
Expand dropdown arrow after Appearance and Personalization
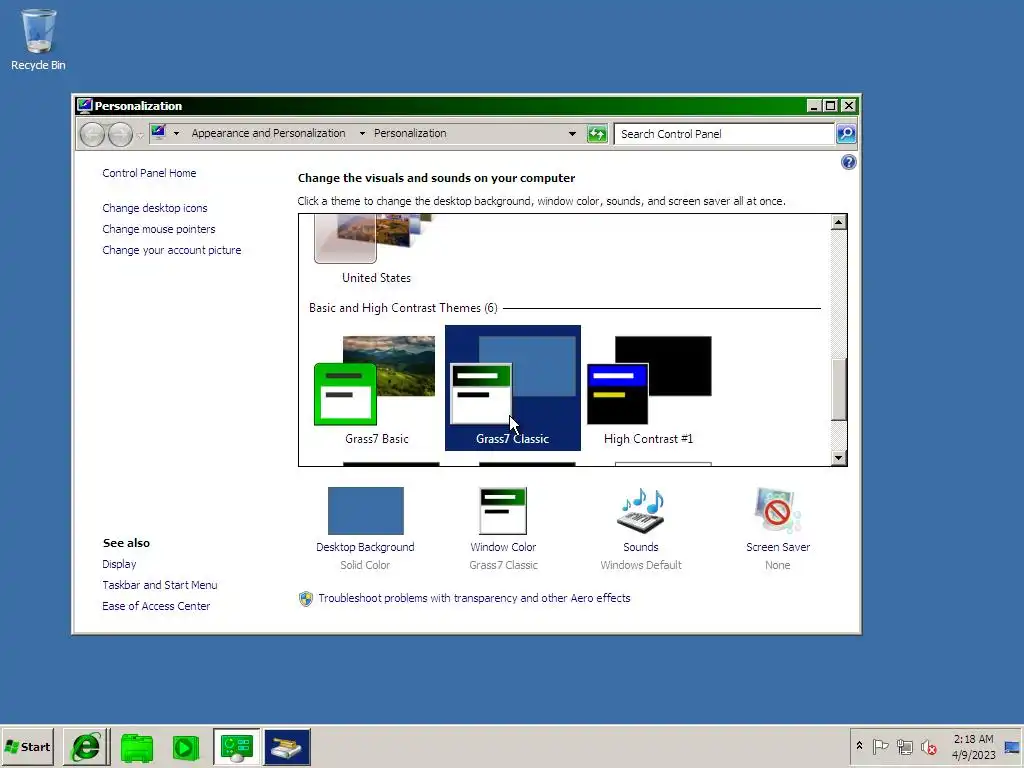coord(362,133)
